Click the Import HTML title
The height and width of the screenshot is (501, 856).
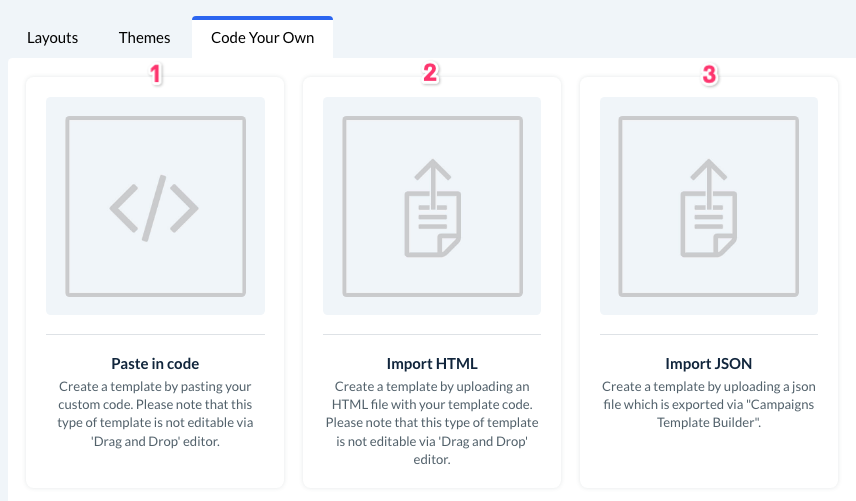coord(432,363)
